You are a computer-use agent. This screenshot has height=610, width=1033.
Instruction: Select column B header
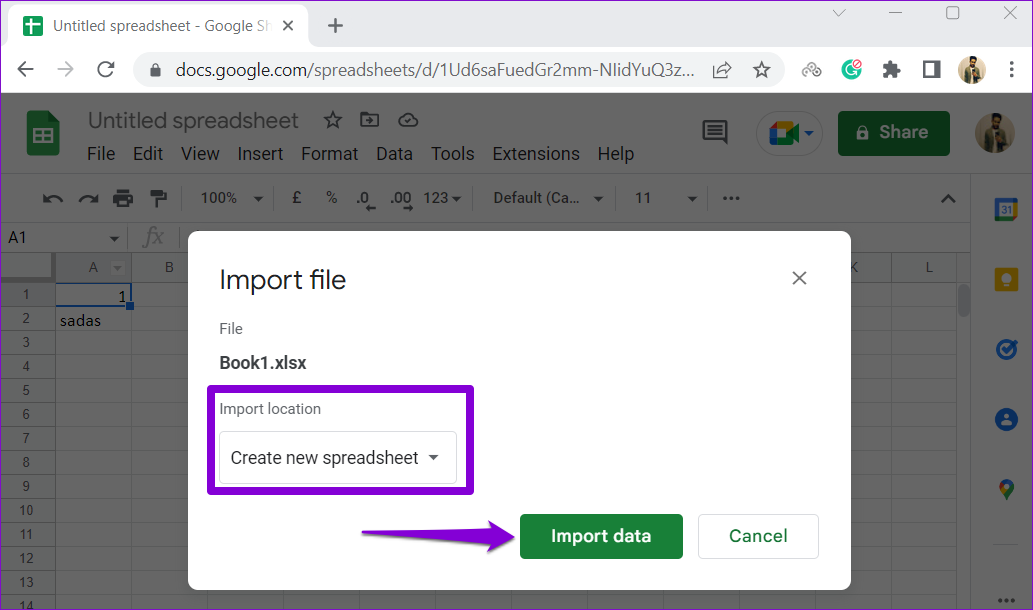pyautogui.click(x=169, y=267)
